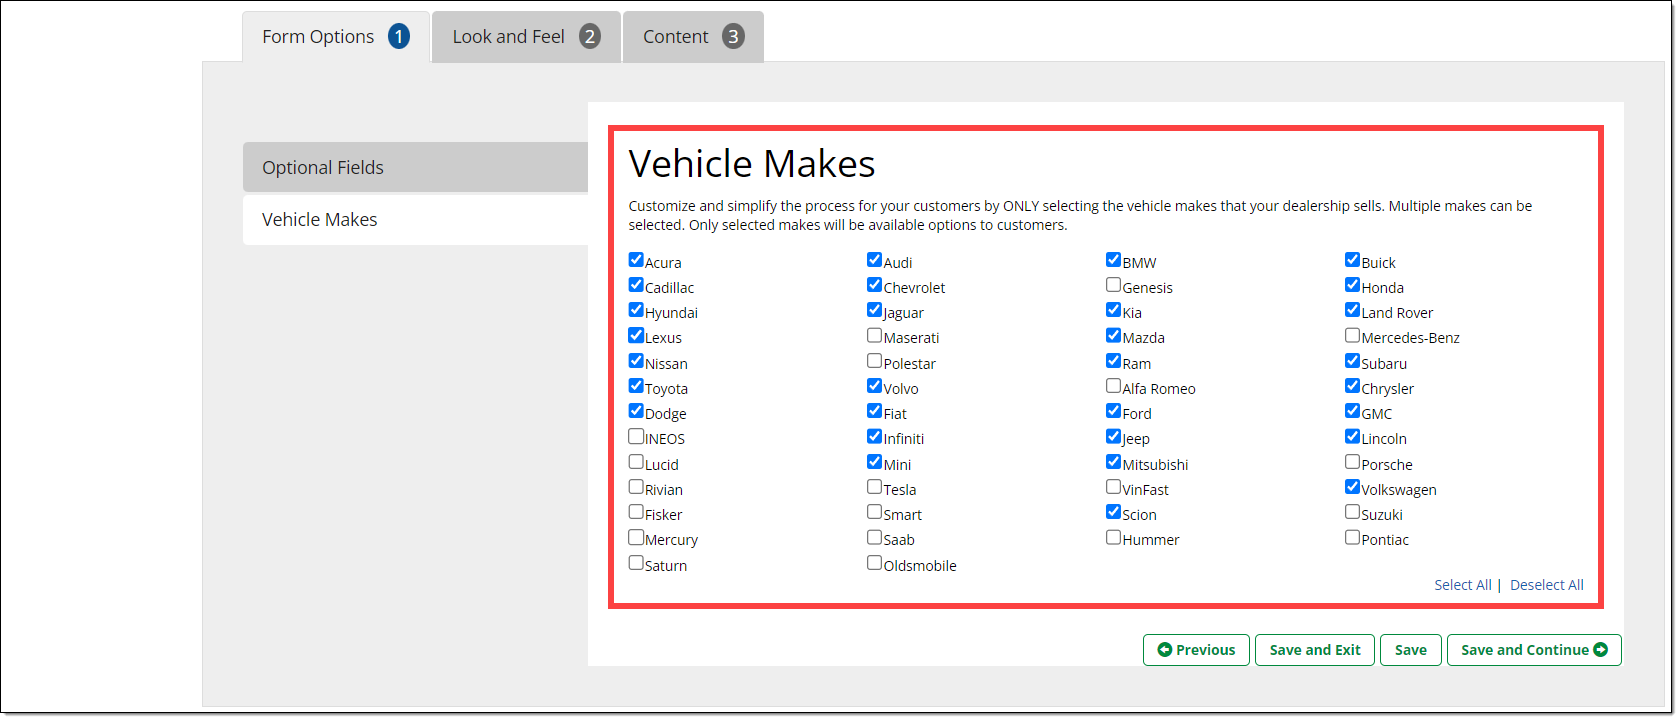1679x720 pixels.
Task: Enable the Rivian checkbox
Action: click(x=636, y=487)
